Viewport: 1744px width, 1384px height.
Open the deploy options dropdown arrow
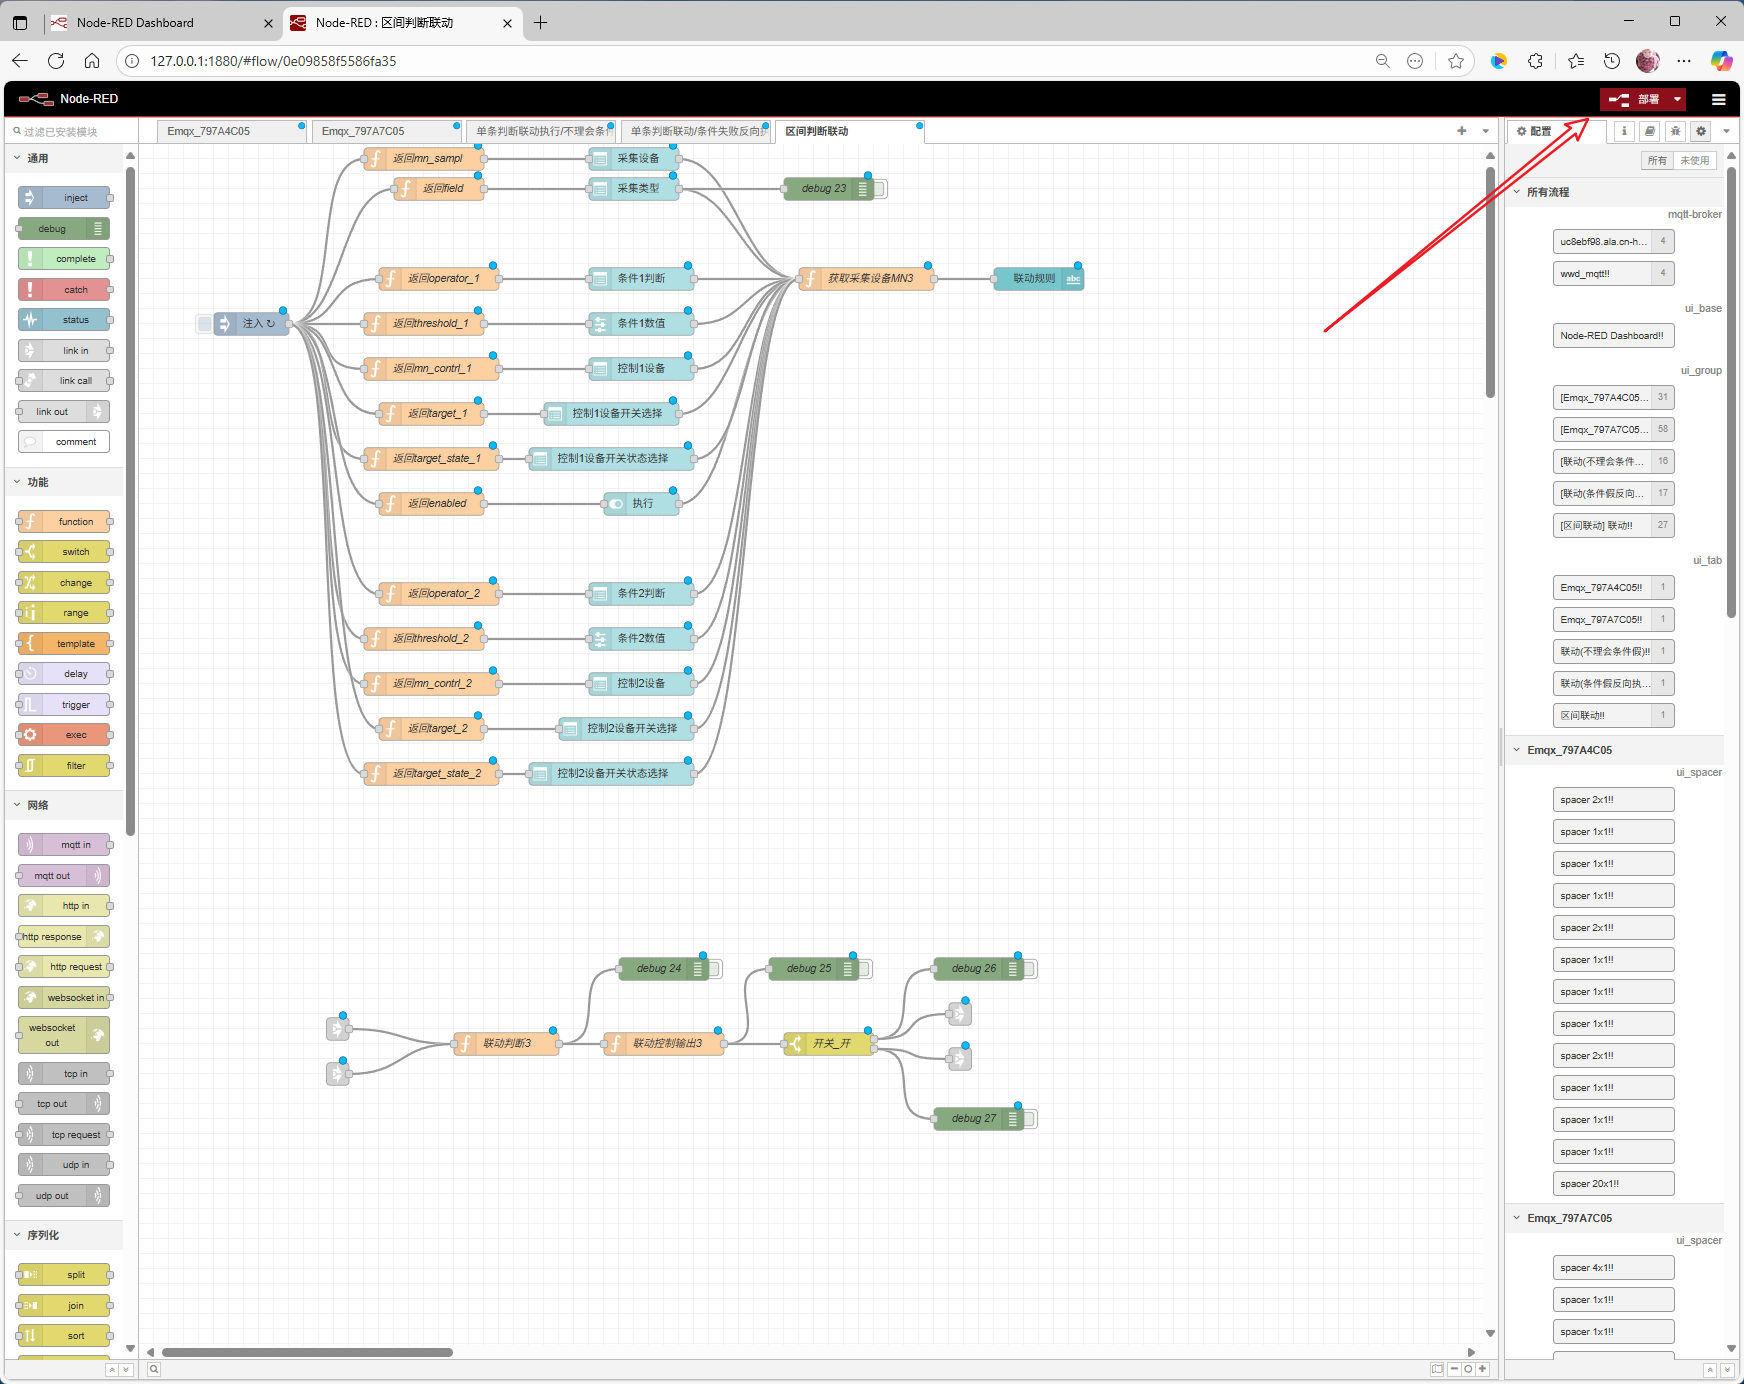click(1677, 99)
